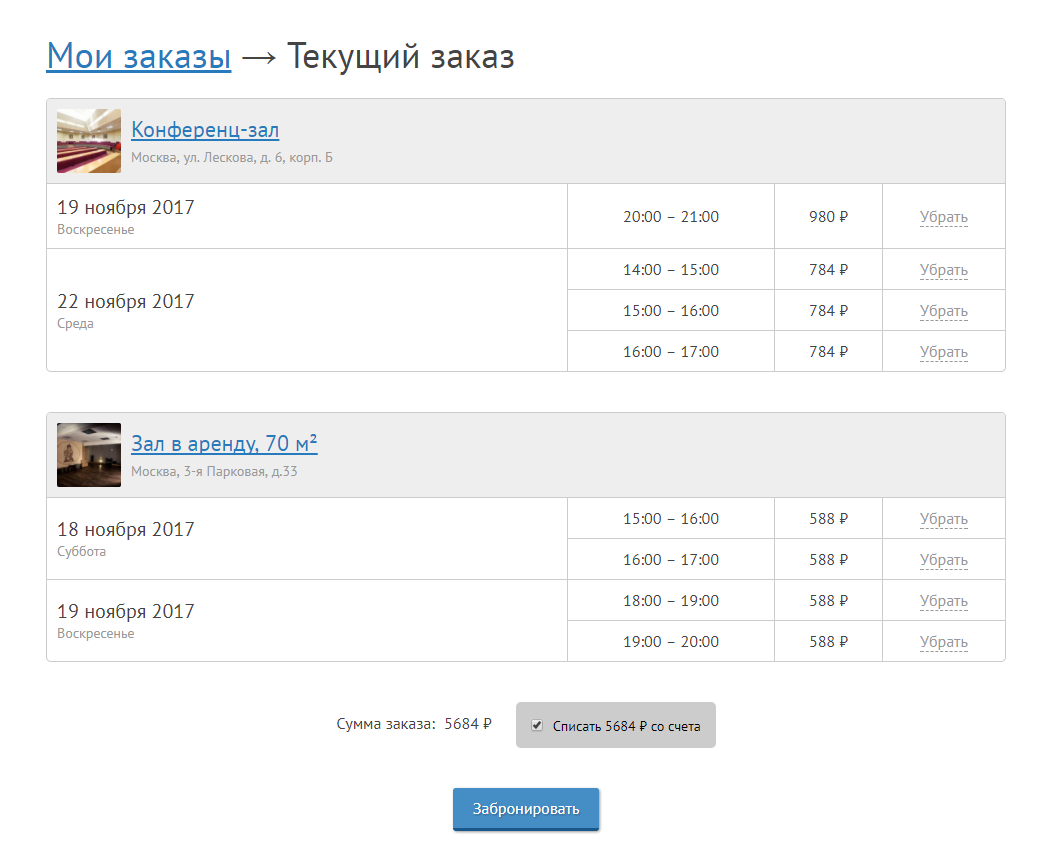Uncheck "Списать 5684 ₽ со счета" checkbox
This screenshot has height=864, width=1050.
pos(537,725)
